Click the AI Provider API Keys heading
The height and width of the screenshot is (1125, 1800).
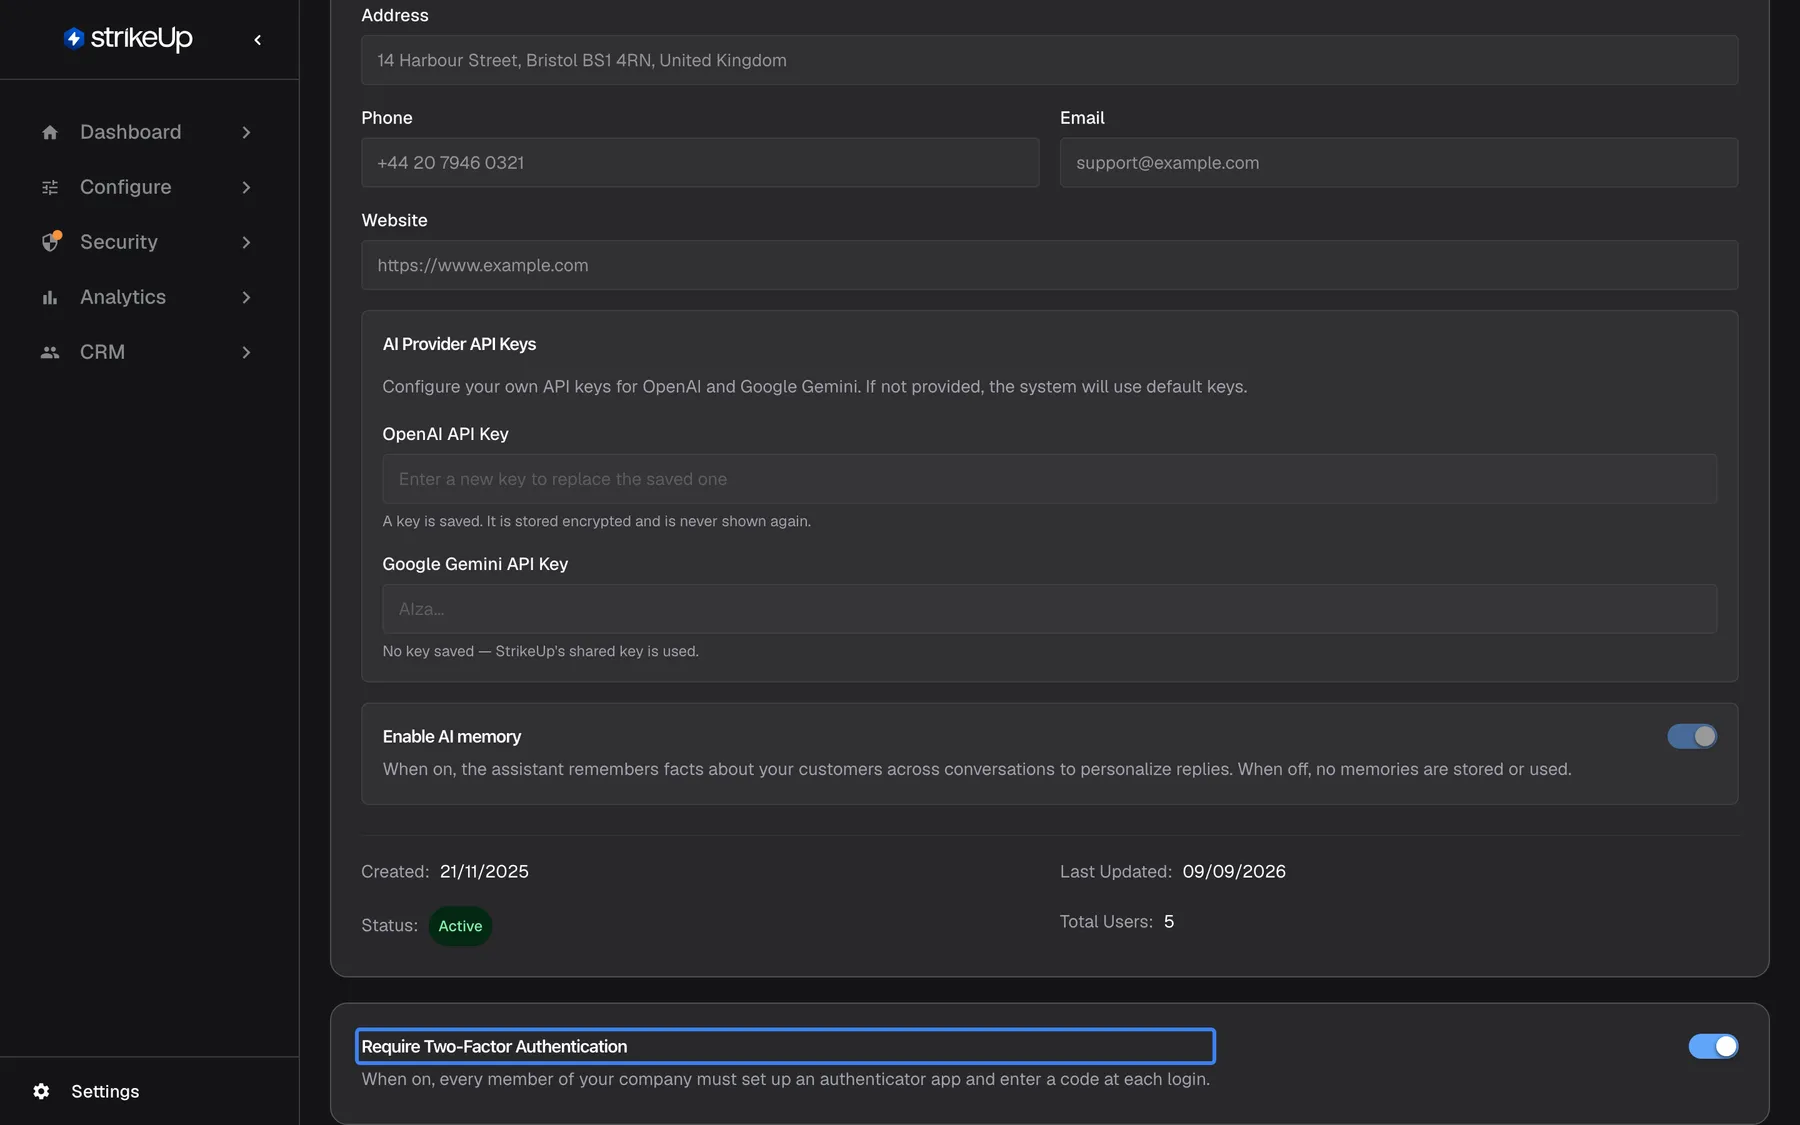tap(459, 344)
